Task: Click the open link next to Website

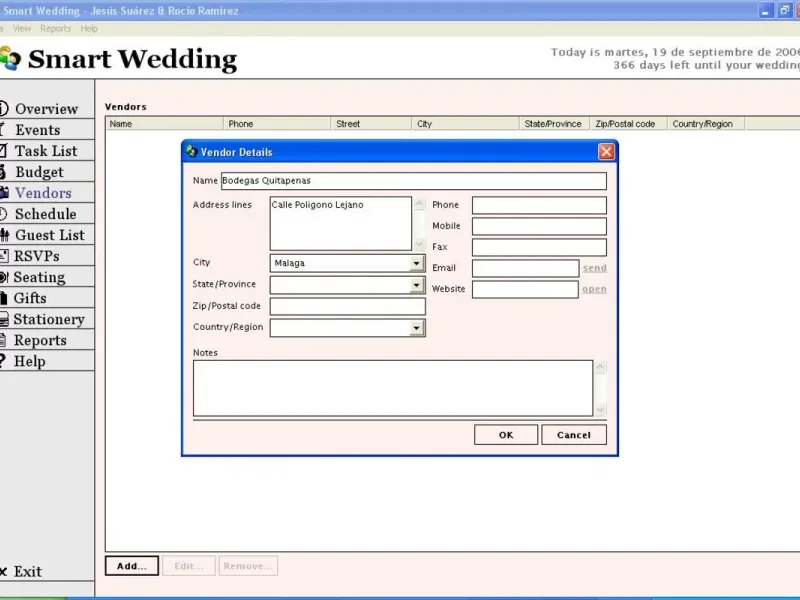Action: [594, 289]
